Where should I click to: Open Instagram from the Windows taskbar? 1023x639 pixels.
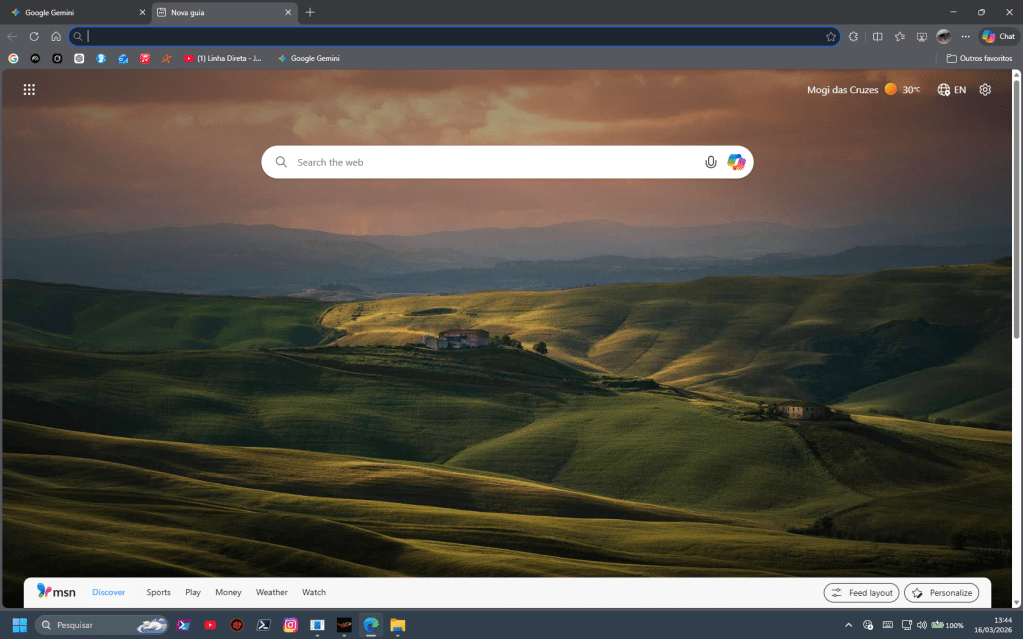point(290,625)
